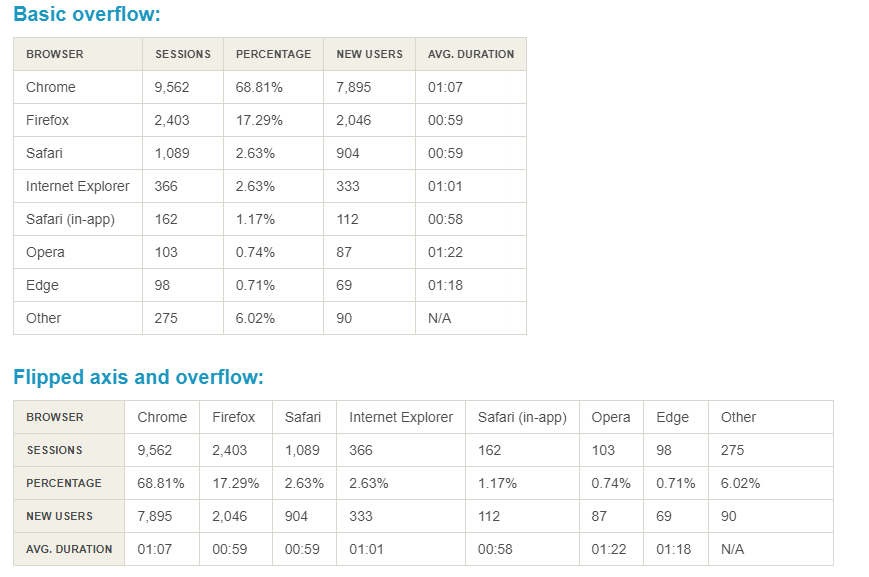Image resolution: width=869 pixels, height=577 pixels.
Task: Select Safari (in-app) row label in first table
Action: coord(70,219)
